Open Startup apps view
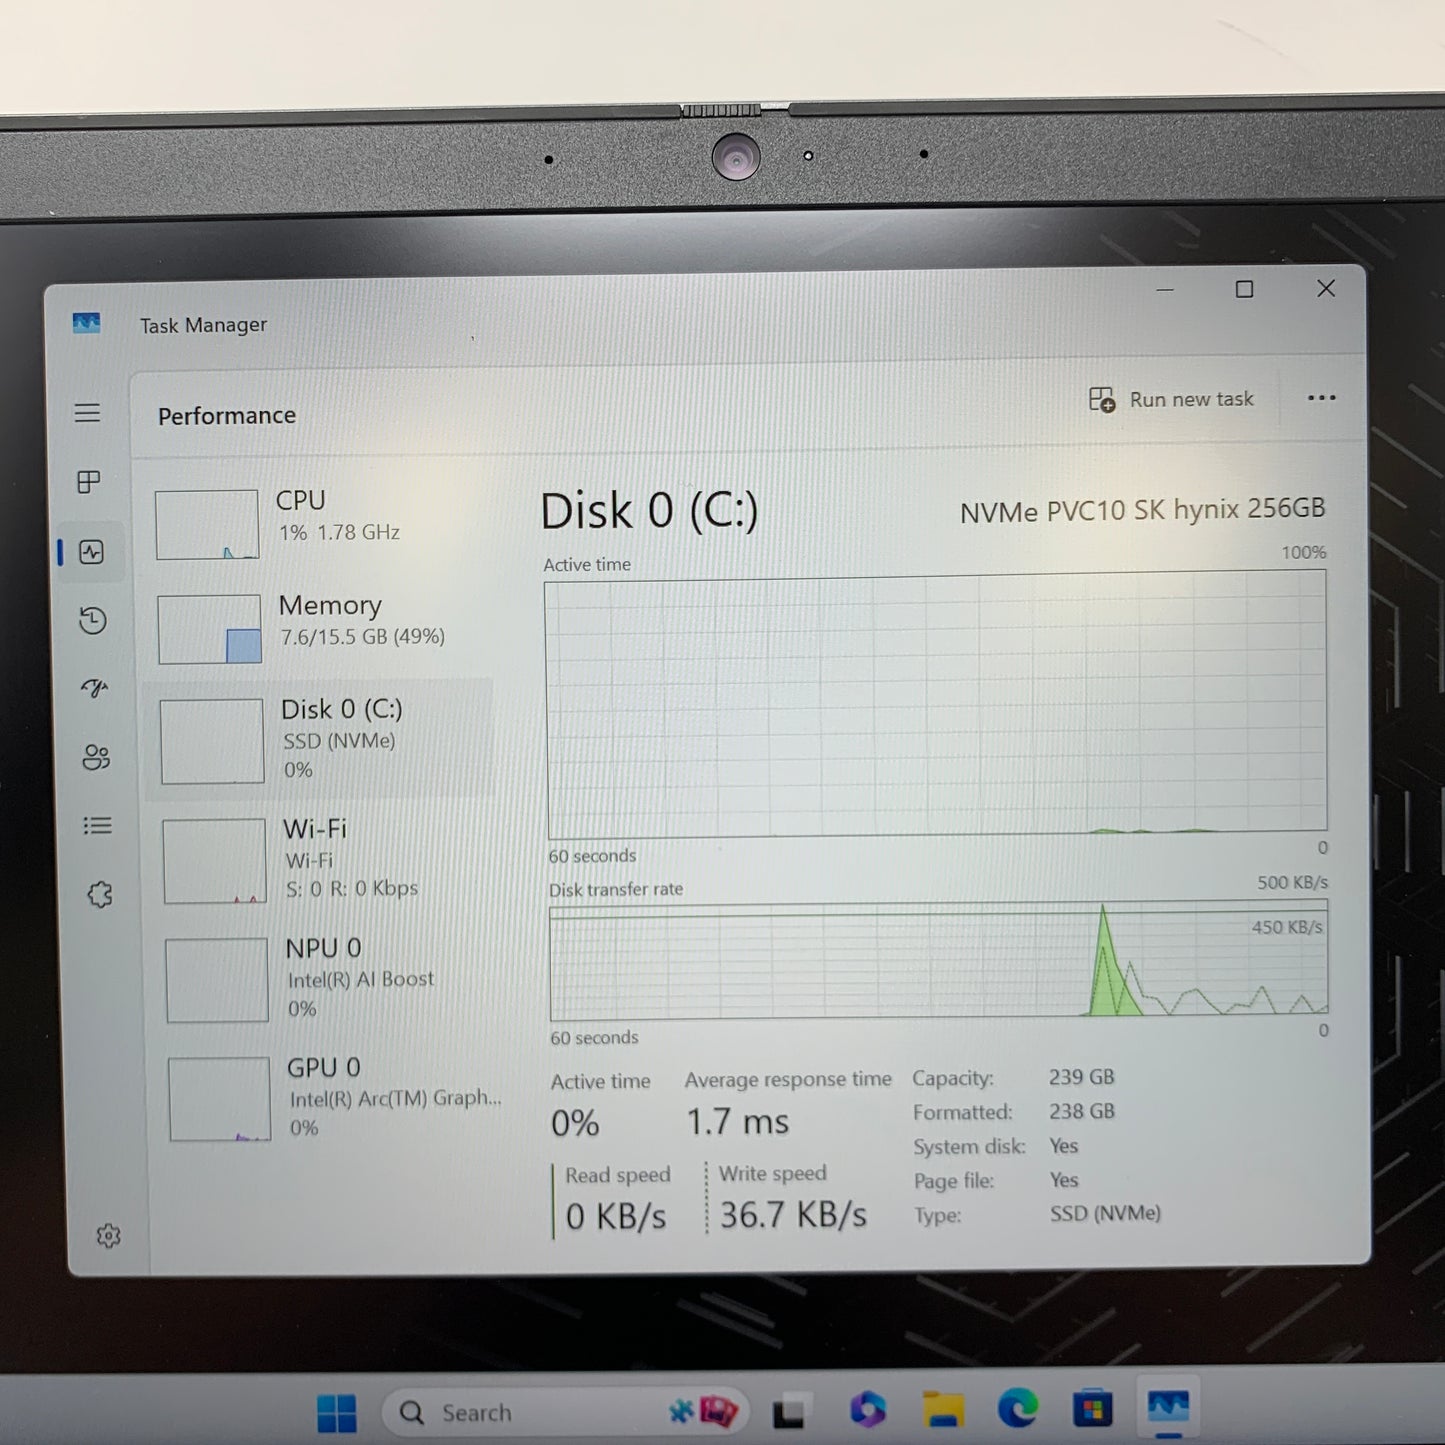 point(92,688)
